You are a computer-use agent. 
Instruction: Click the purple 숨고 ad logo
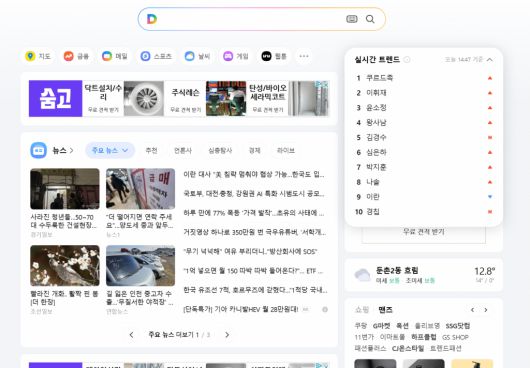[x=55, y=98]
